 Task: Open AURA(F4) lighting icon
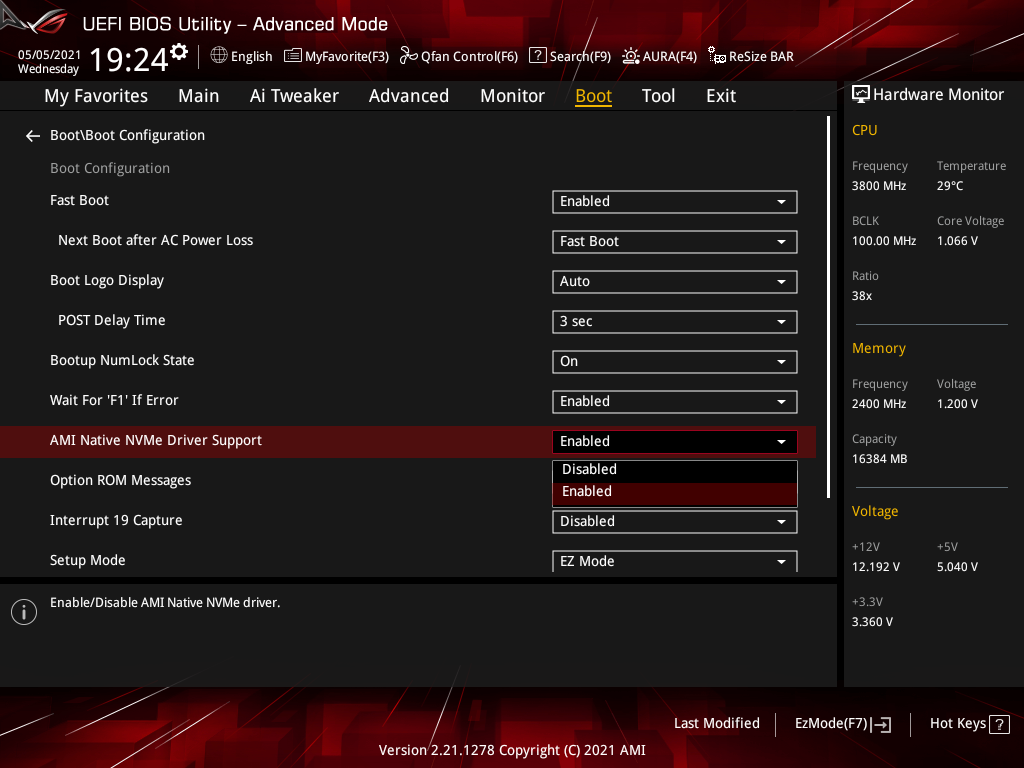tap(631, 56)
